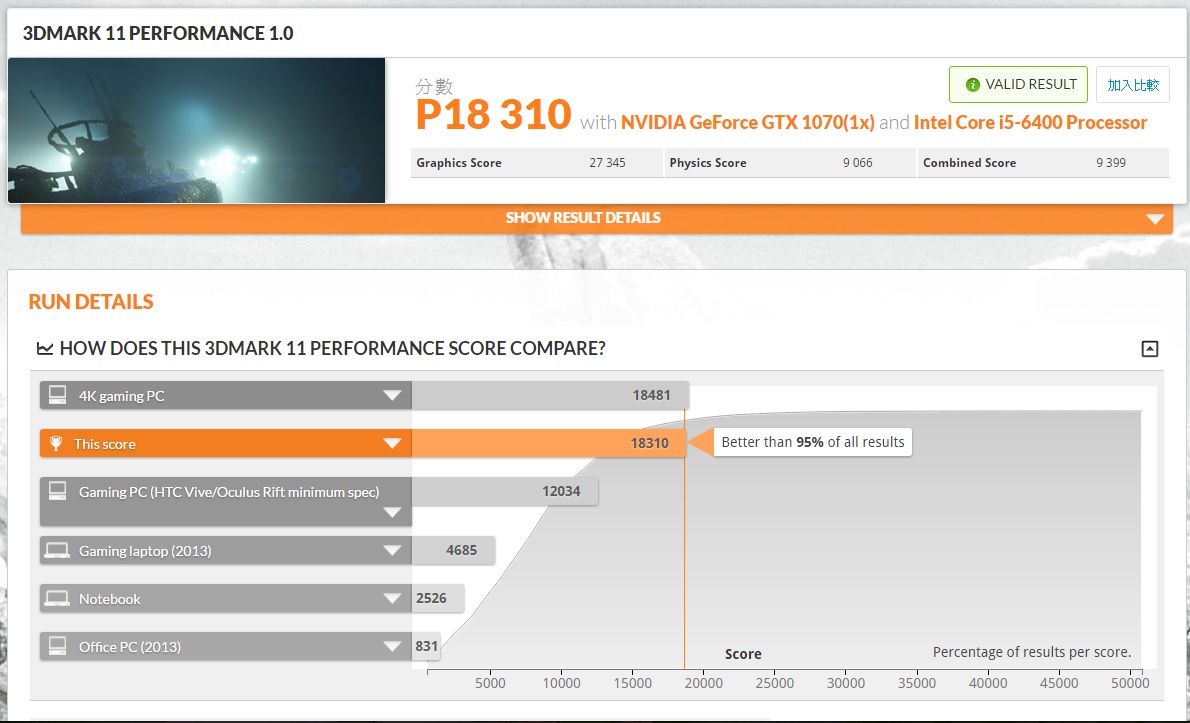Click the underwater benchmark thumbnail image
This screenshot has width=1190, height=723.
[197, 130]
